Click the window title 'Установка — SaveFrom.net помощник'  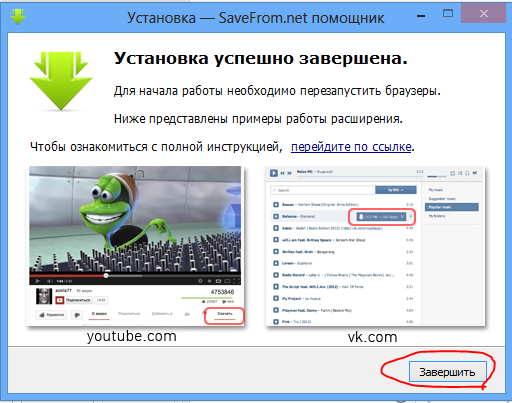256,18
